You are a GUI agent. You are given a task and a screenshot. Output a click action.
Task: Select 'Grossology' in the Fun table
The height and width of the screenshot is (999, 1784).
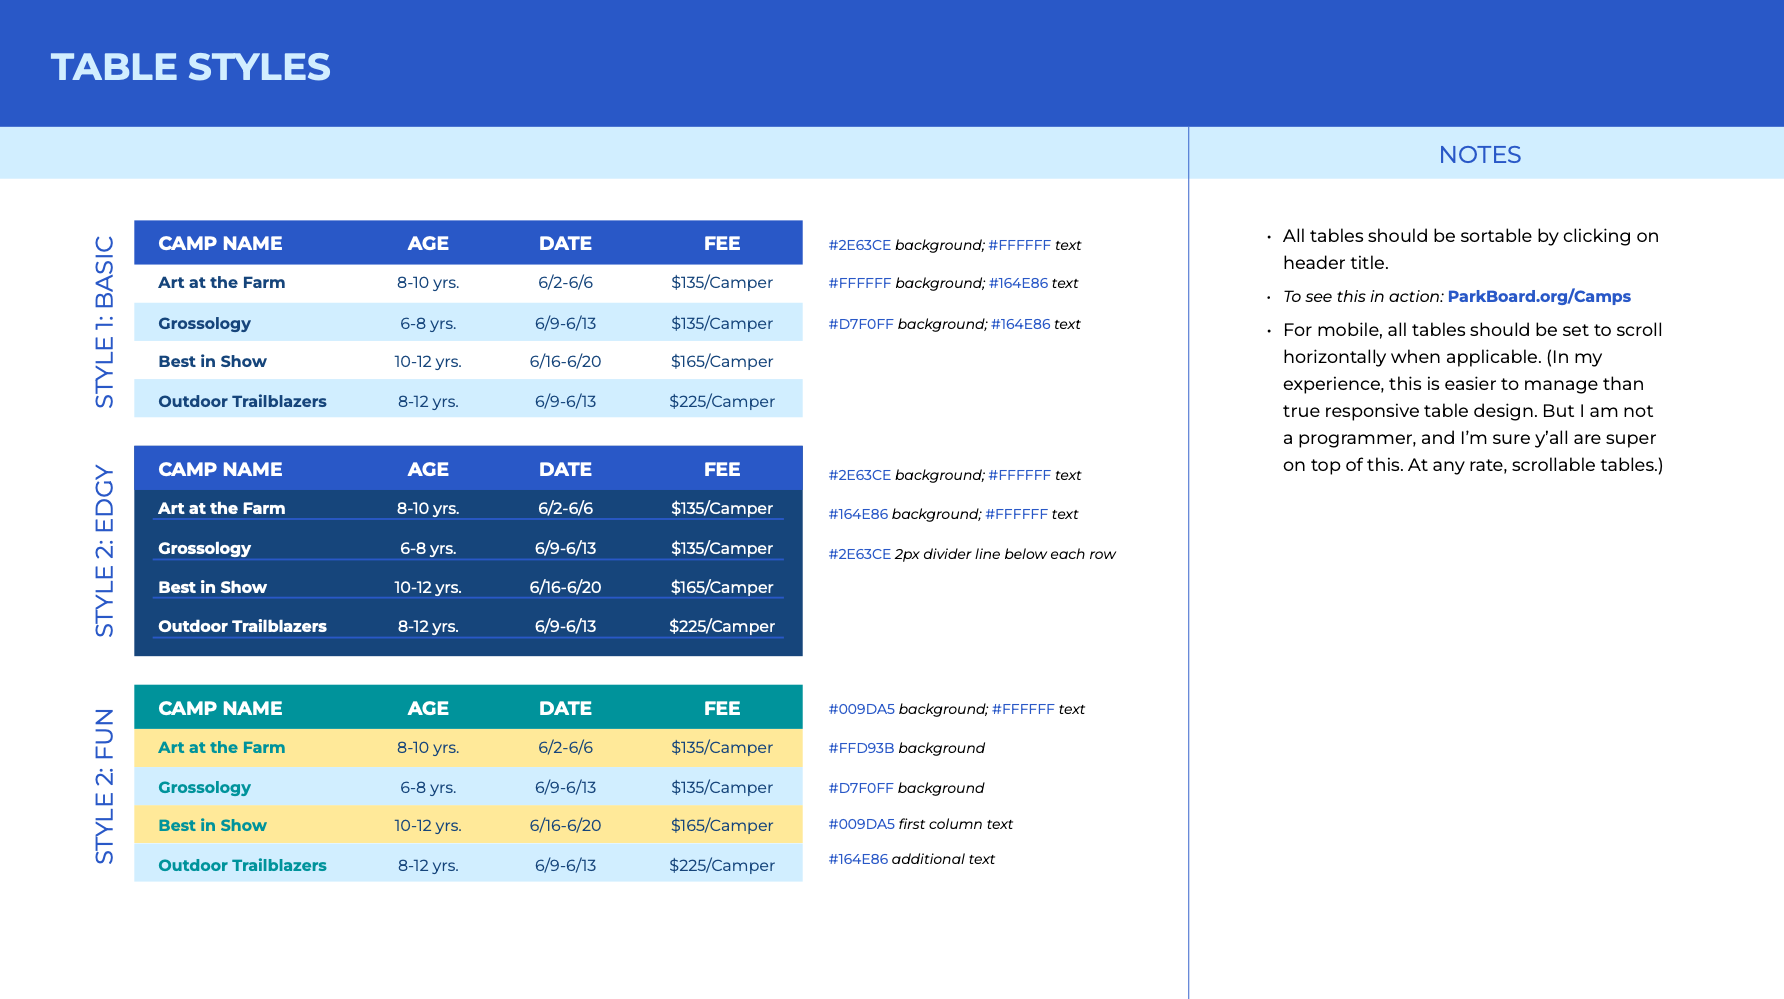pyautogui.click(x=204, y=787)
